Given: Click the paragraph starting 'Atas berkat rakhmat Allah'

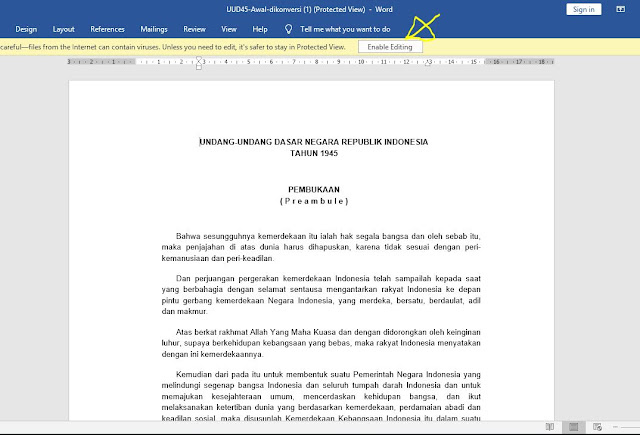Looking at the screenshot, I should pyautogui.click(x=321, y=343).
